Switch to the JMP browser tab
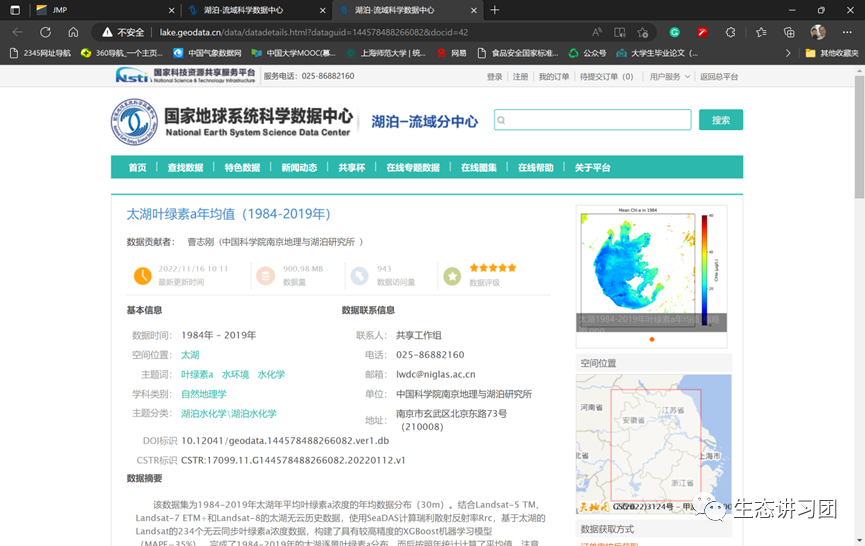Image resolution: width=865 pixels, height=546 pixels. point(105,10)
